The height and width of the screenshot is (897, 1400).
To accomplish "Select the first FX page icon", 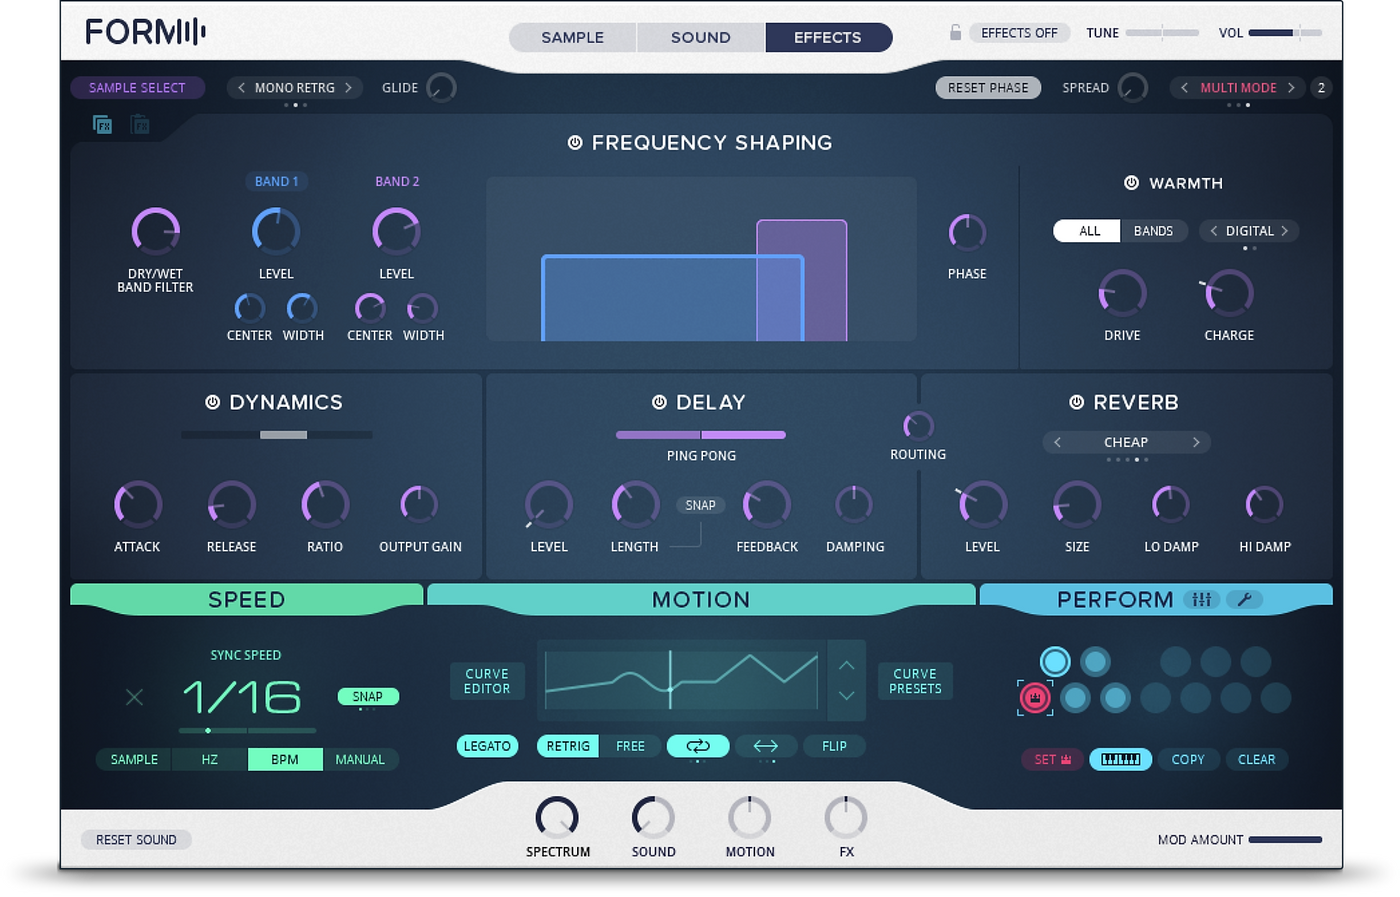I will pyautogui.click(x=102, y=124).
